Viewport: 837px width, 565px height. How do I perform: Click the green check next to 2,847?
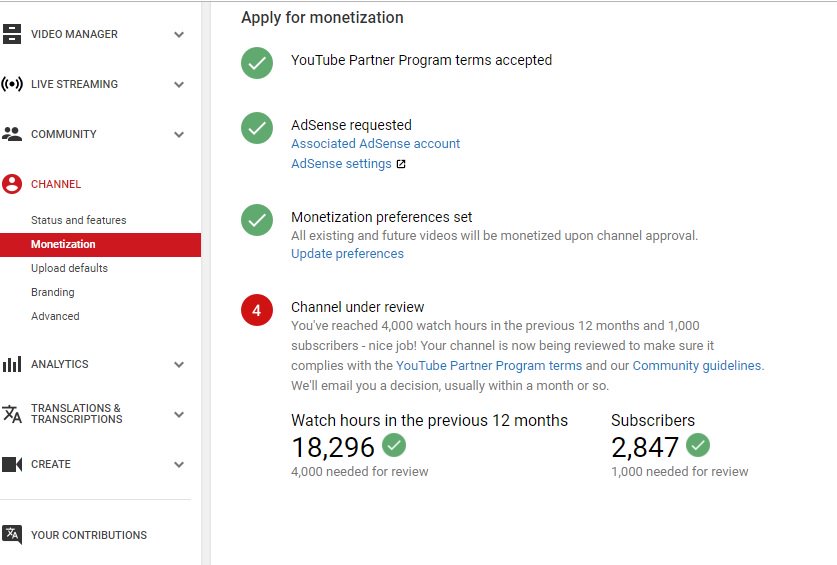point(698,445)
